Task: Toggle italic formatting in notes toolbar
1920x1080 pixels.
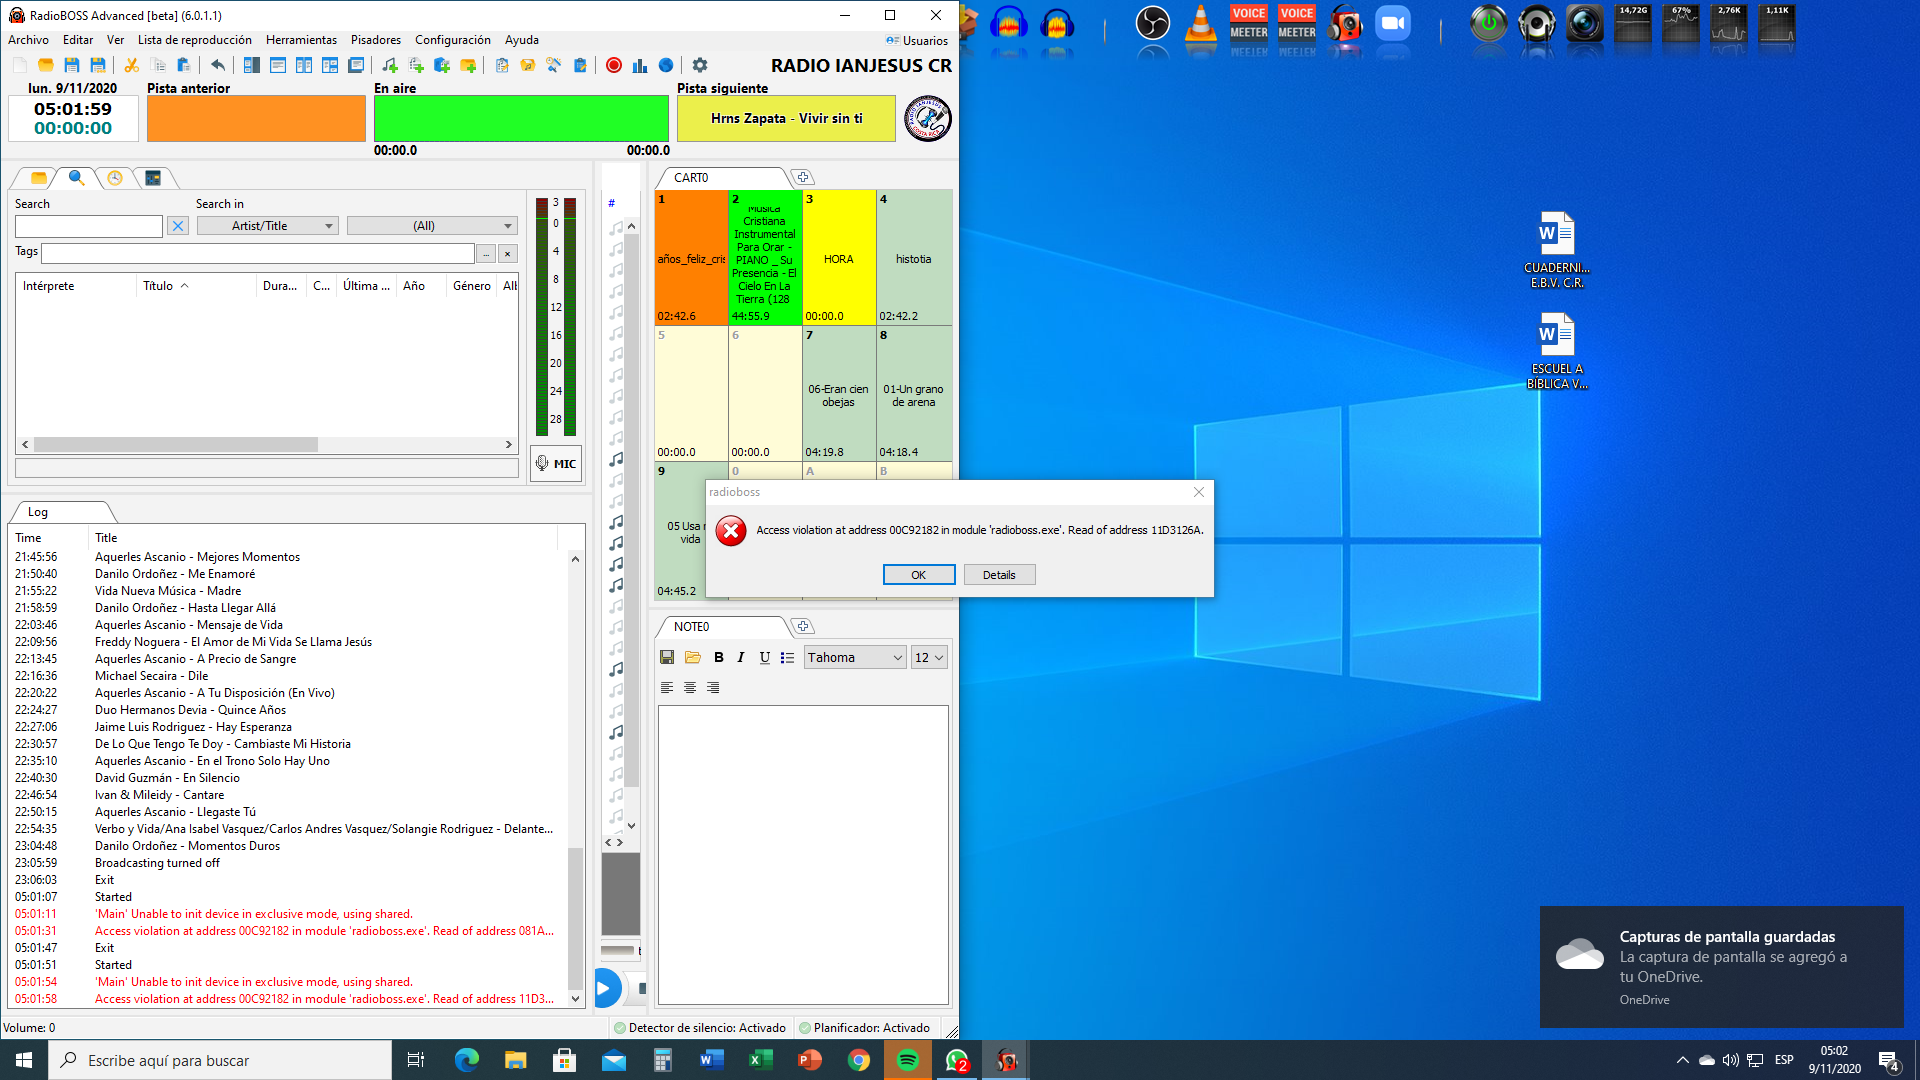Action: [x=741, y=658]
